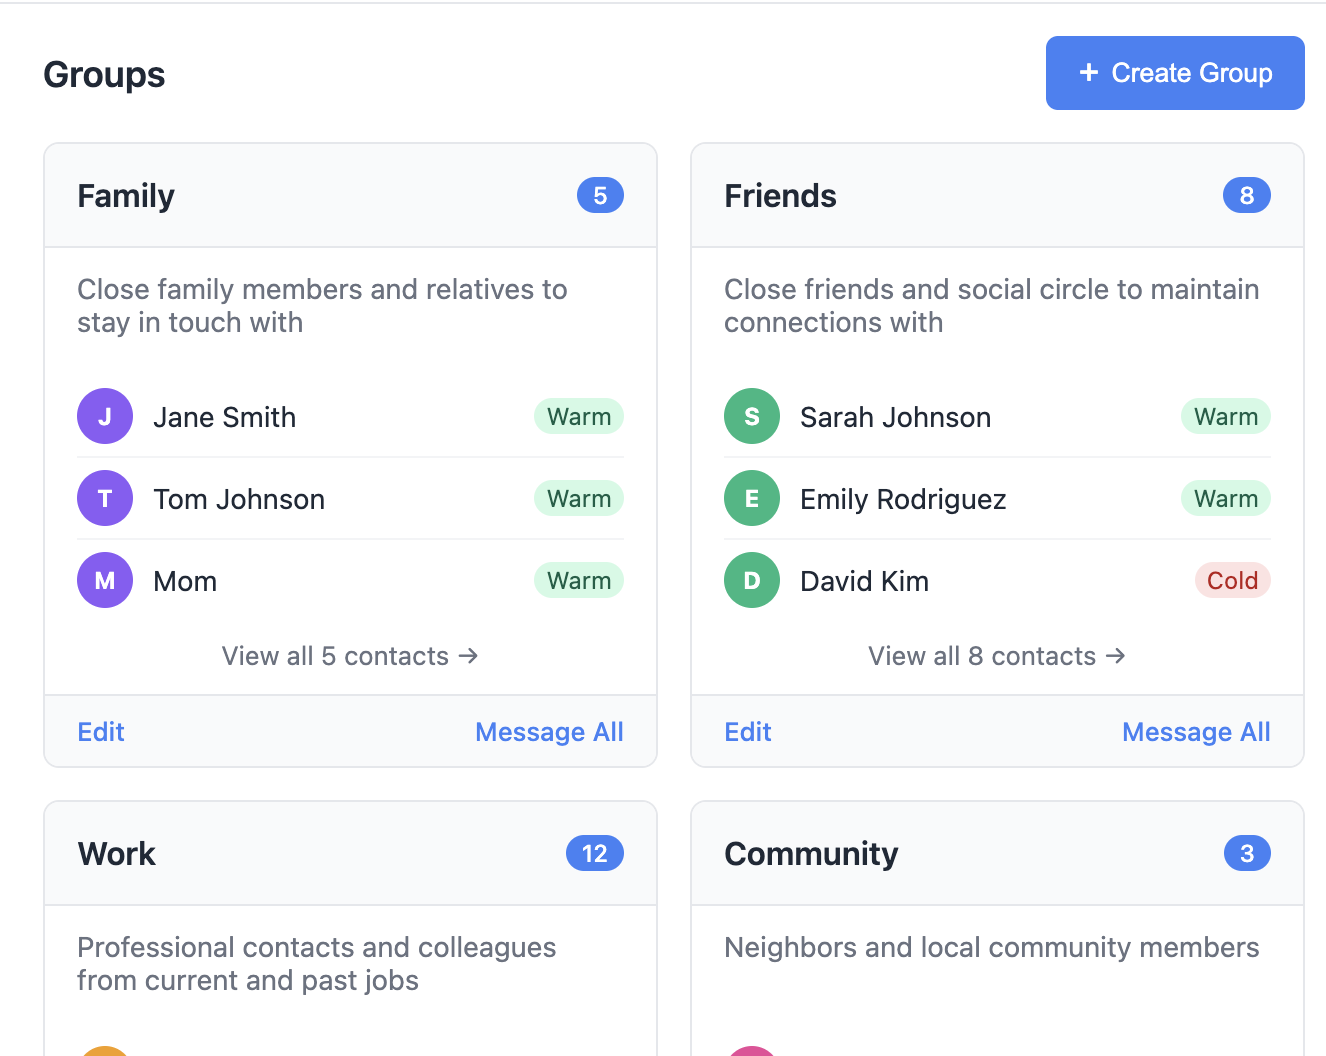
Task: Select Mom's M avatar circle
Action: click(x=105, y=580)
